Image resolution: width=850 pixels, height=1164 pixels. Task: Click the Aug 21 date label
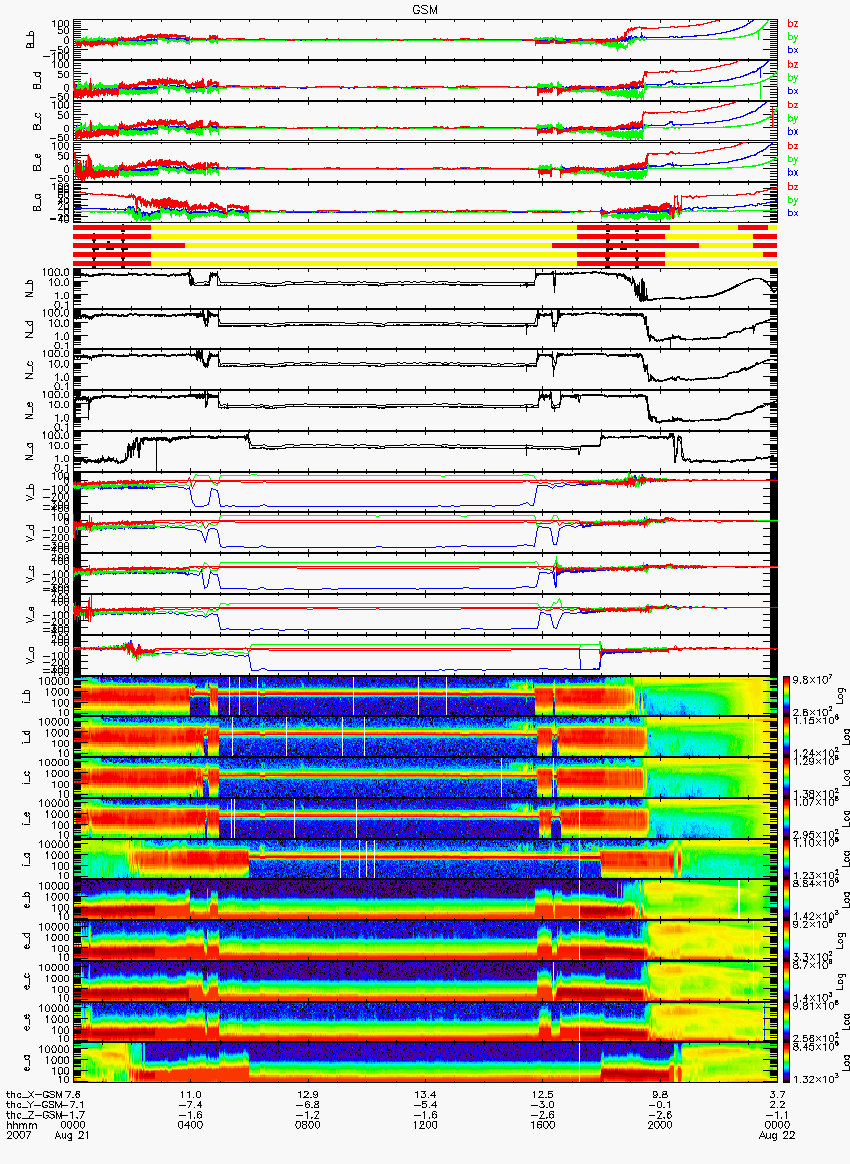tap(72, 1135)
